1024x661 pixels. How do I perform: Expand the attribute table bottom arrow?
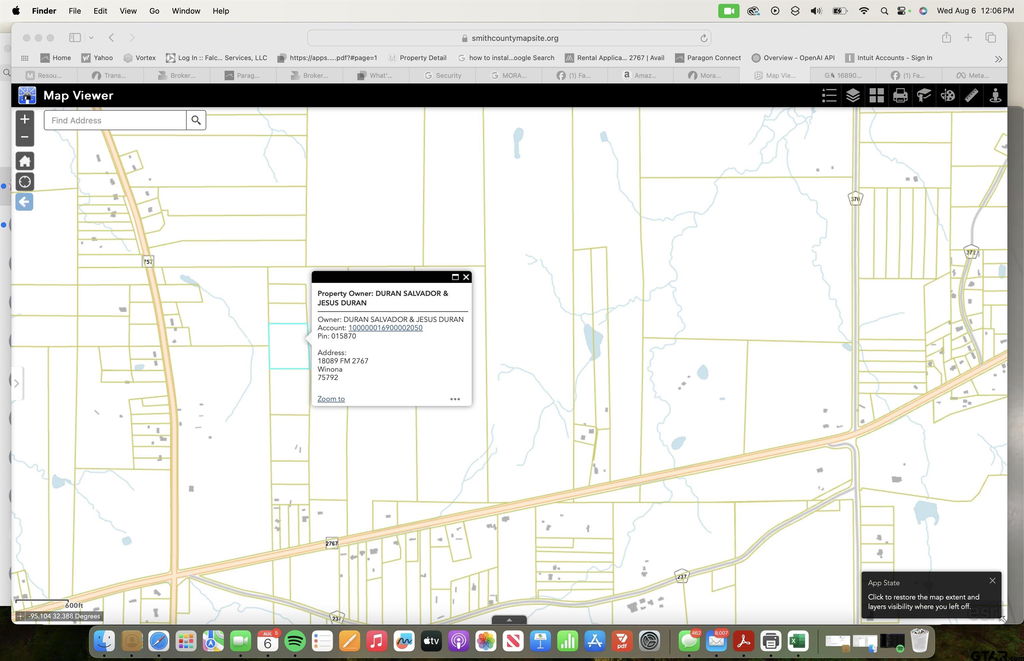click(509, 620)
